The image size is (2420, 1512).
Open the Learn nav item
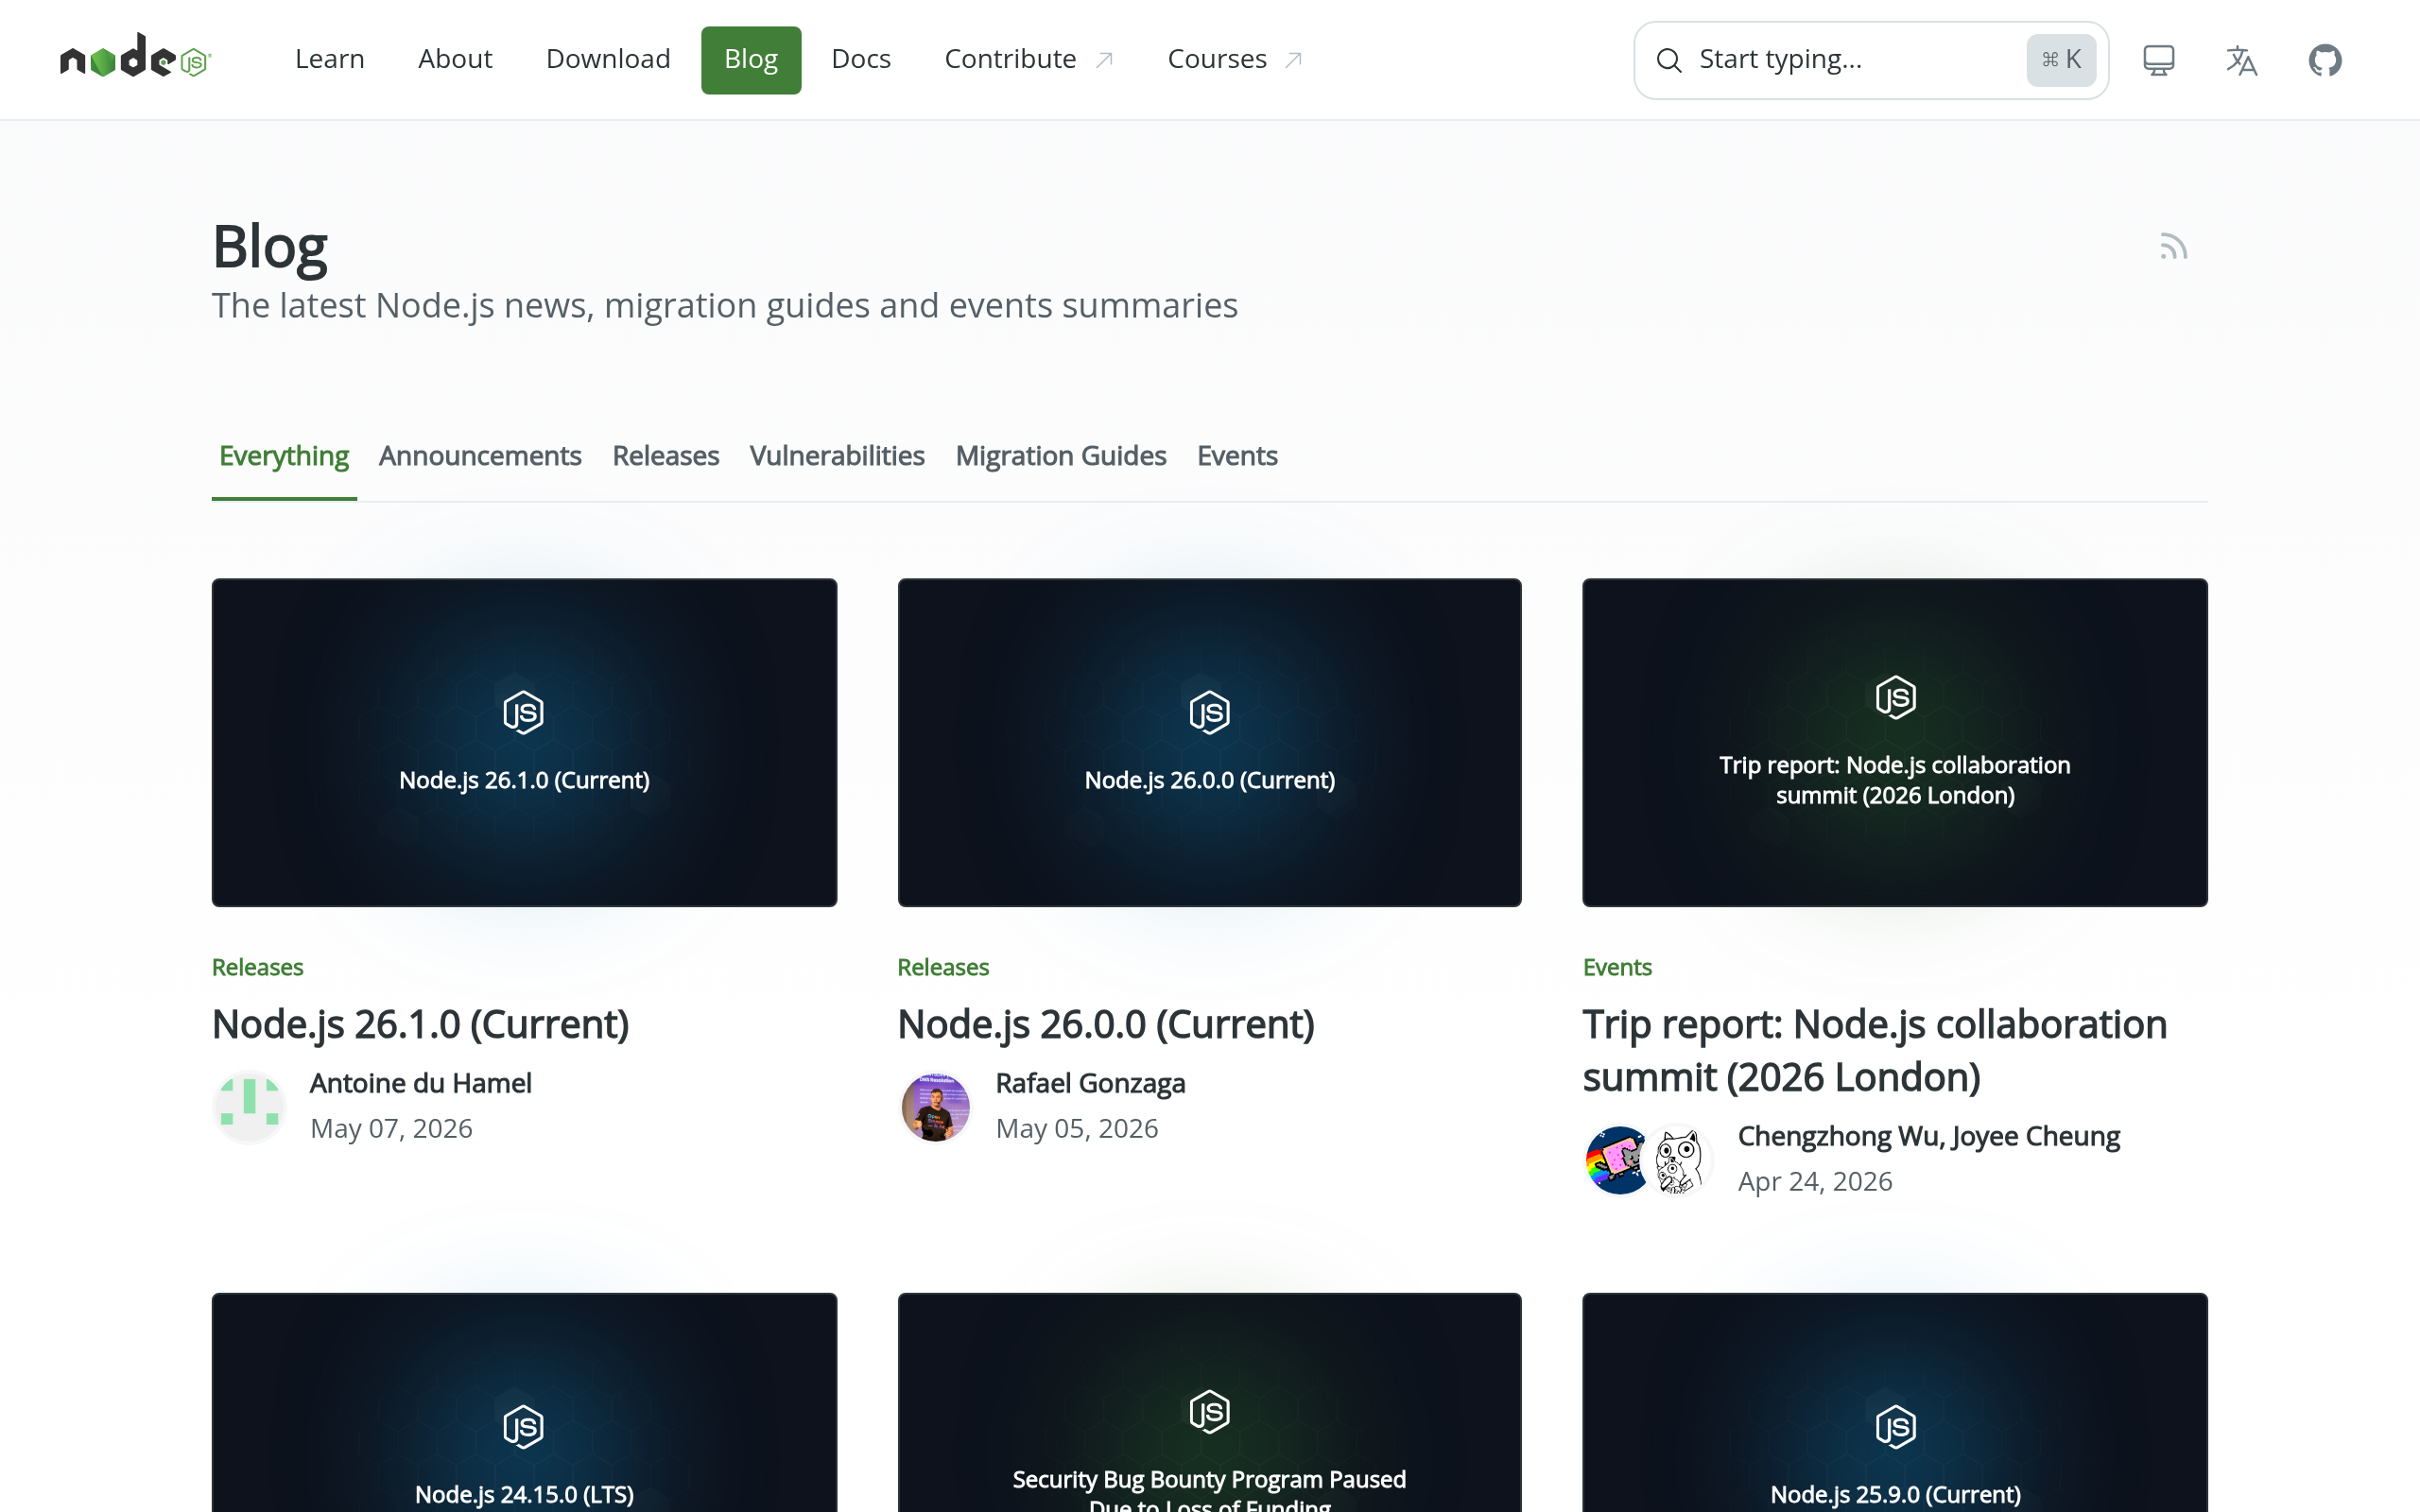[329, 59]
